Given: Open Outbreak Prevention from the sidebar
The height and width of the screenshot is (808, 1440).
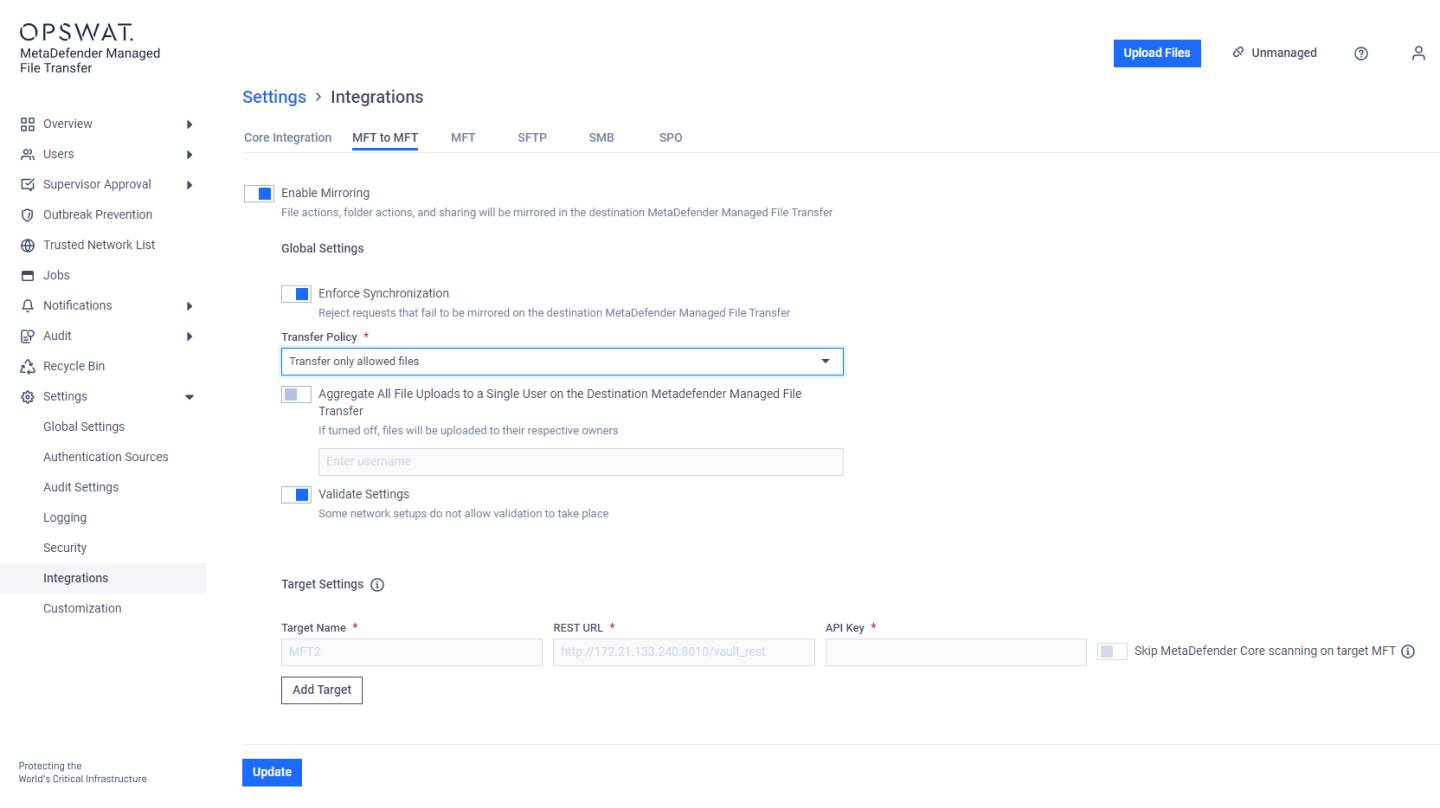Looking at the screenshot, I should pyautogui.click(x=99, y=214).
